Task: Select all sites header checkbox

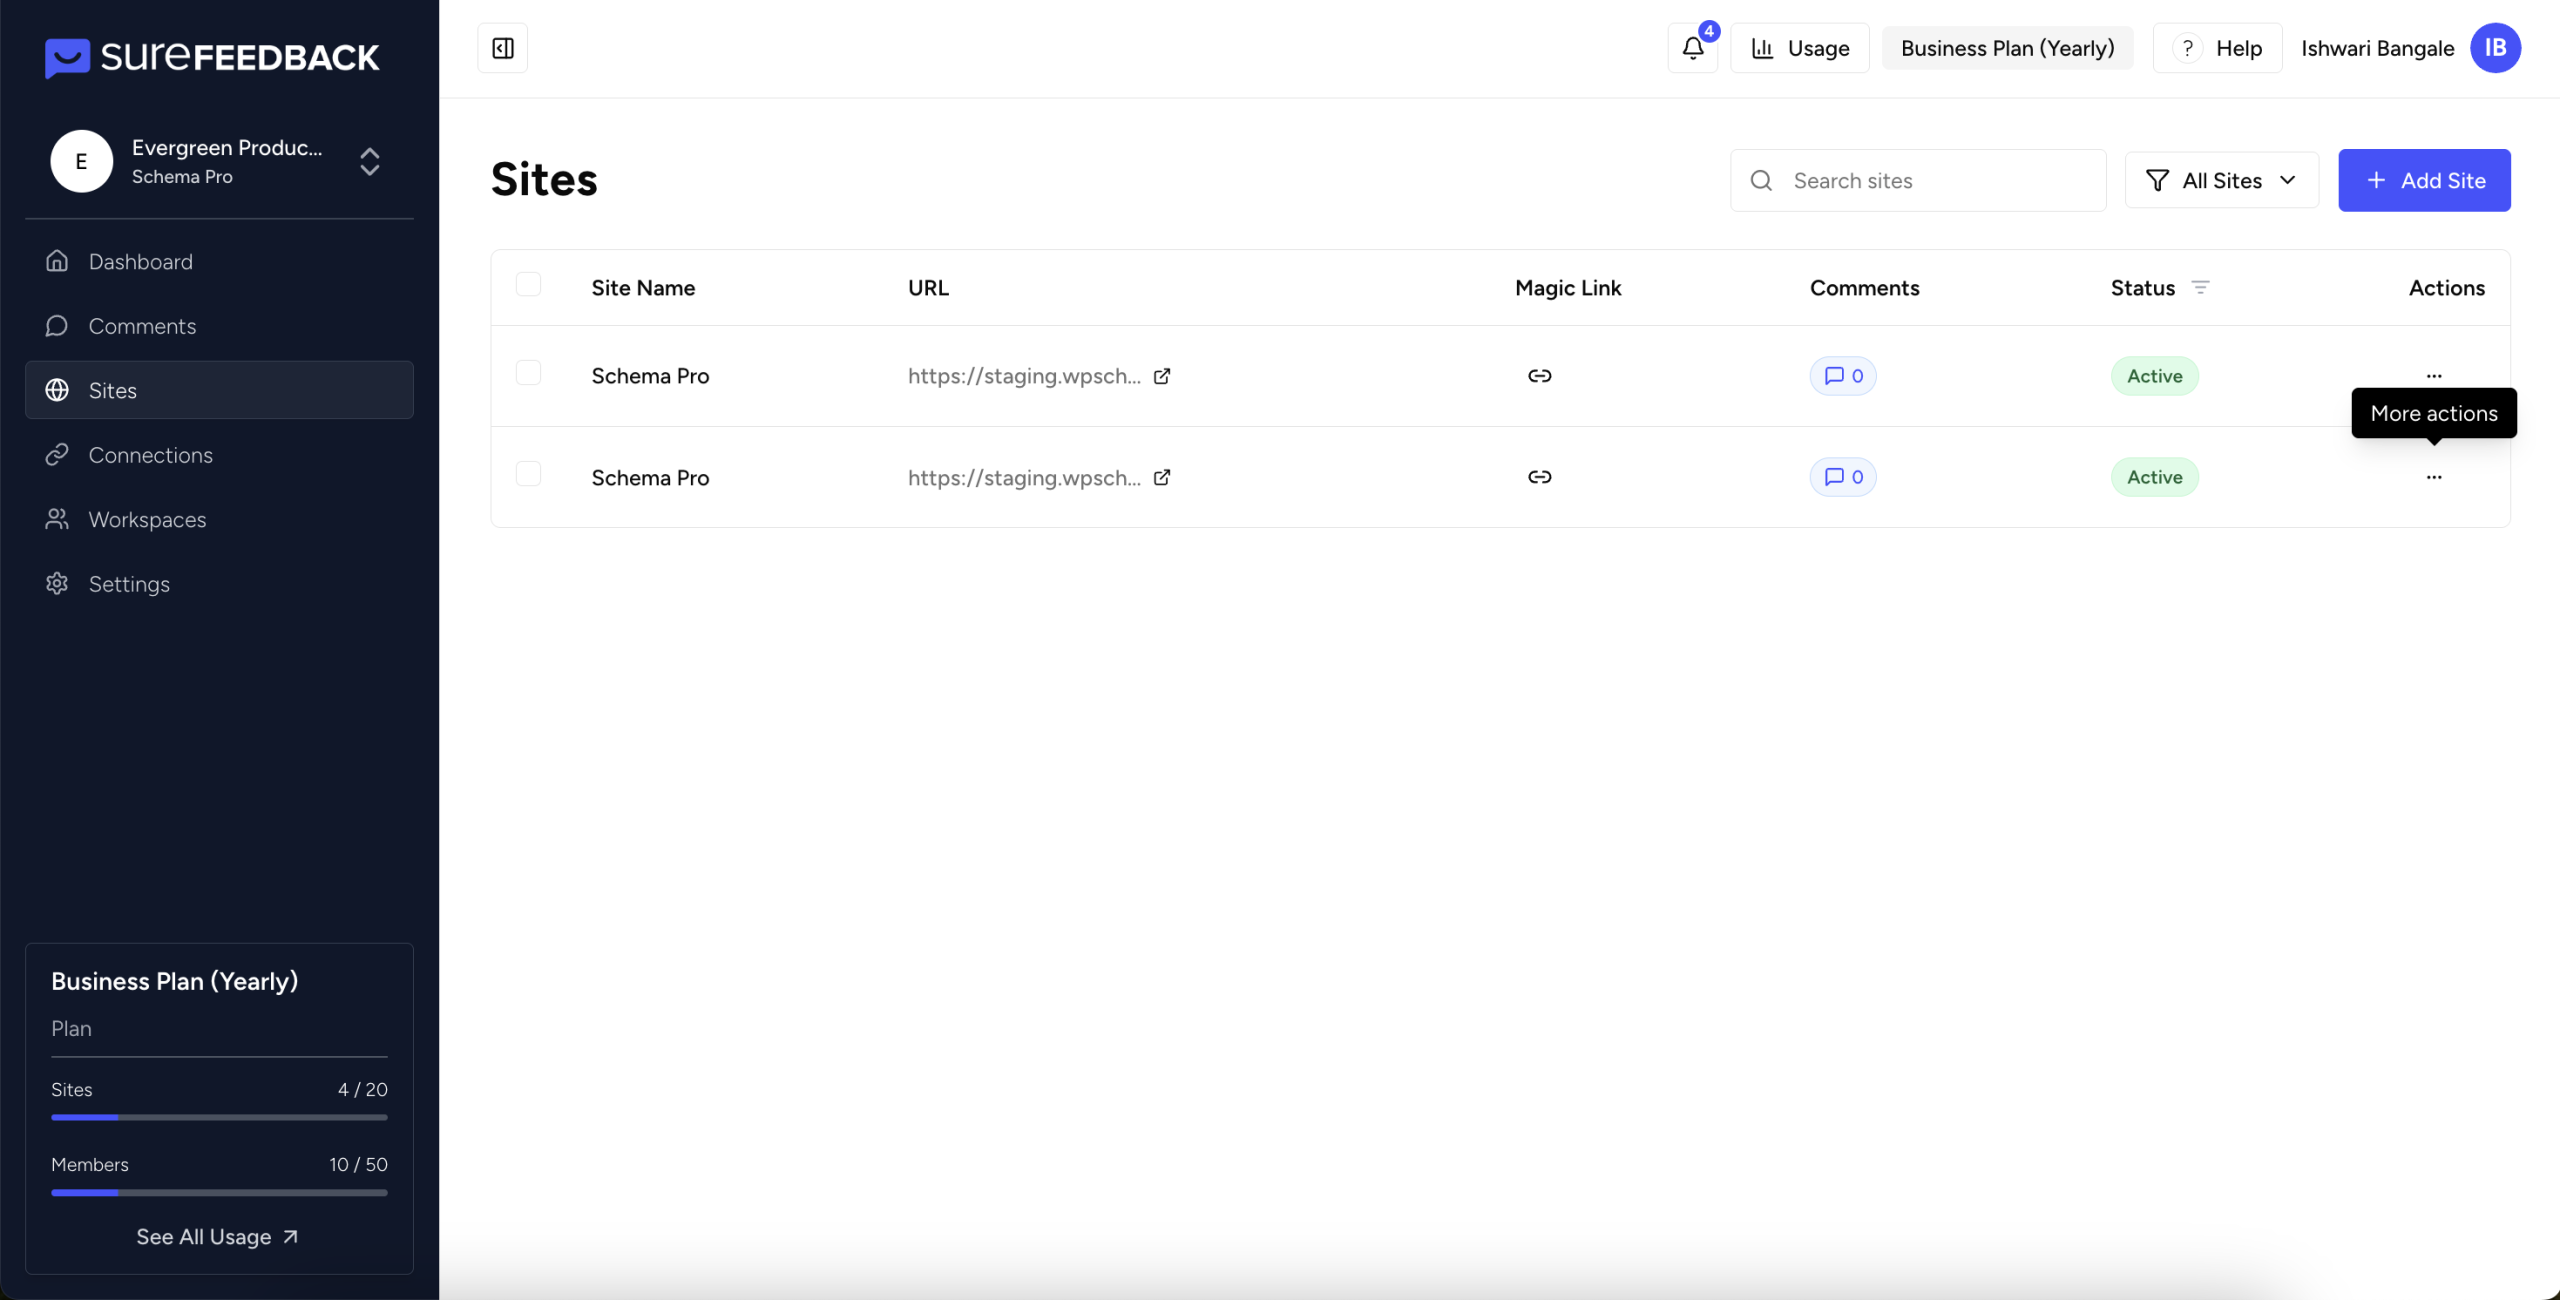Action: click(528, 285)
